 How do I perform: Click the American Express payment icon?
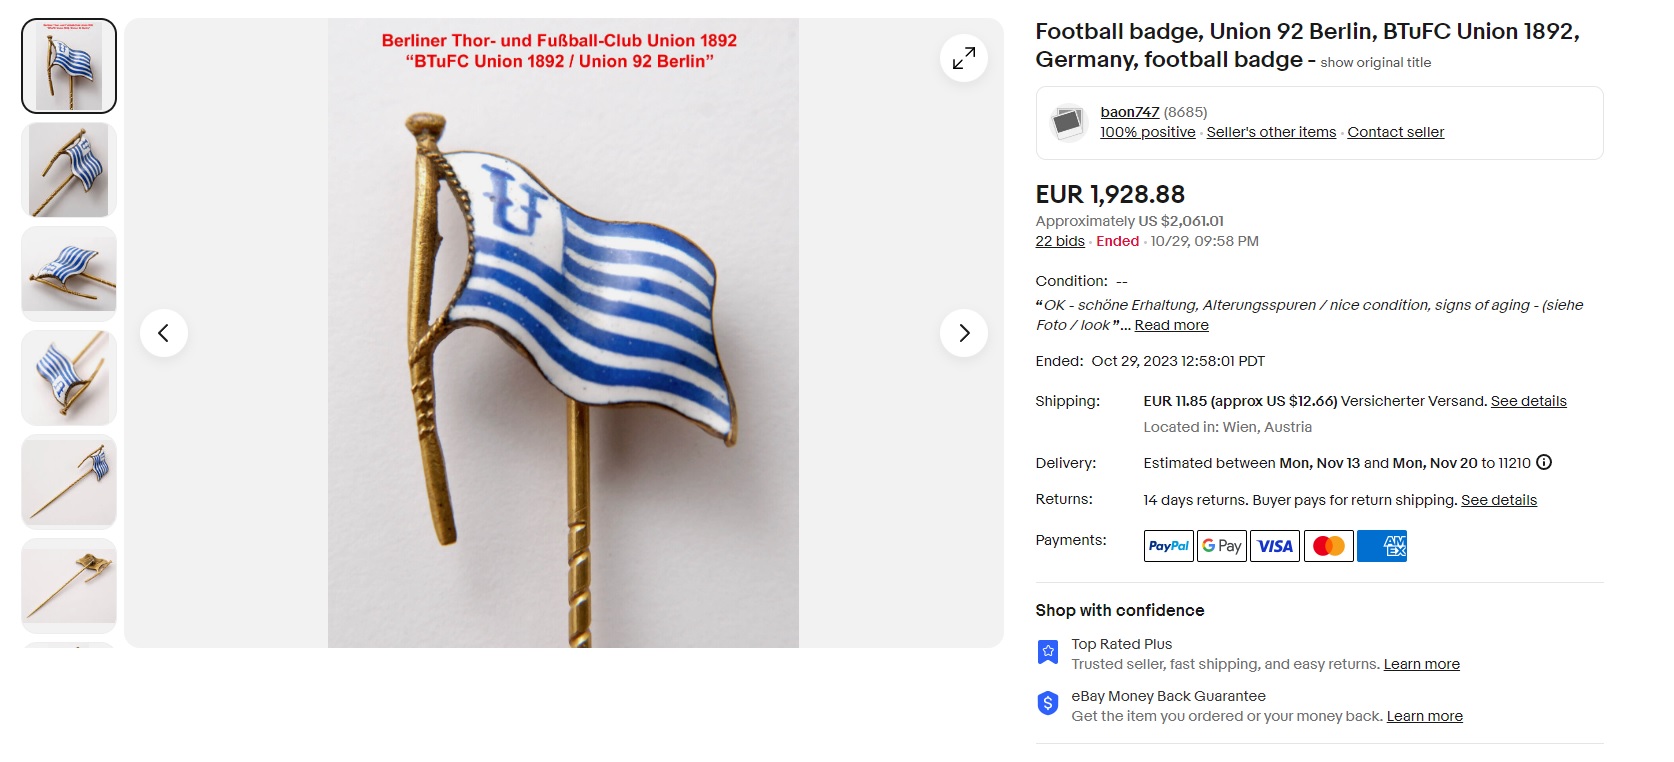[1382, 546]
